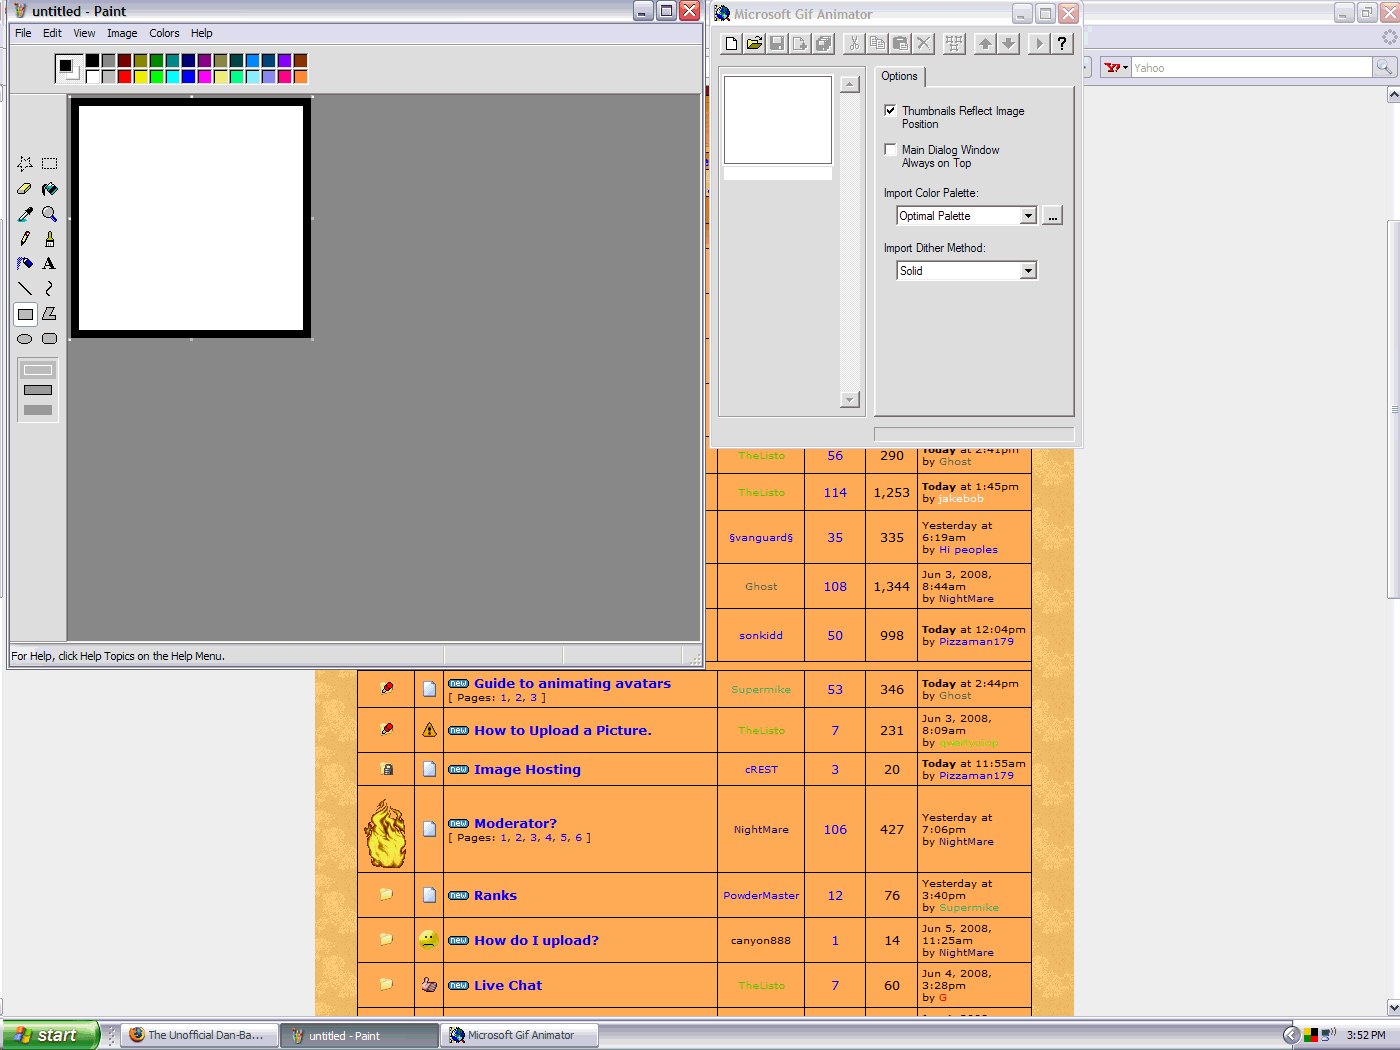Choose the Line tool in Paint
Viewport: 1400px width, 1050px height.
tap(25, 289)
